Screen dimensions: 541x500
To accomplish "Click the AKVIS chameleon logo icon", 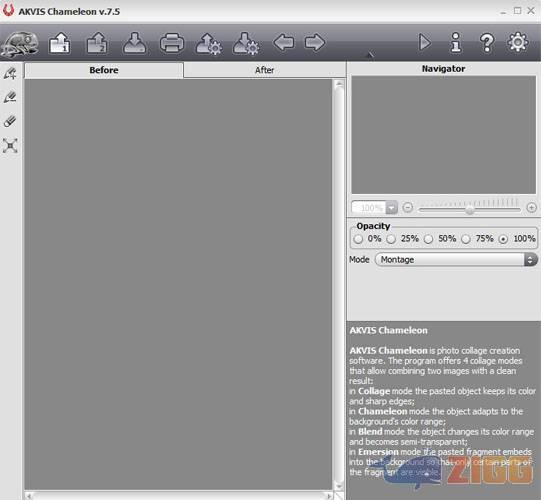I will (20, 44).
